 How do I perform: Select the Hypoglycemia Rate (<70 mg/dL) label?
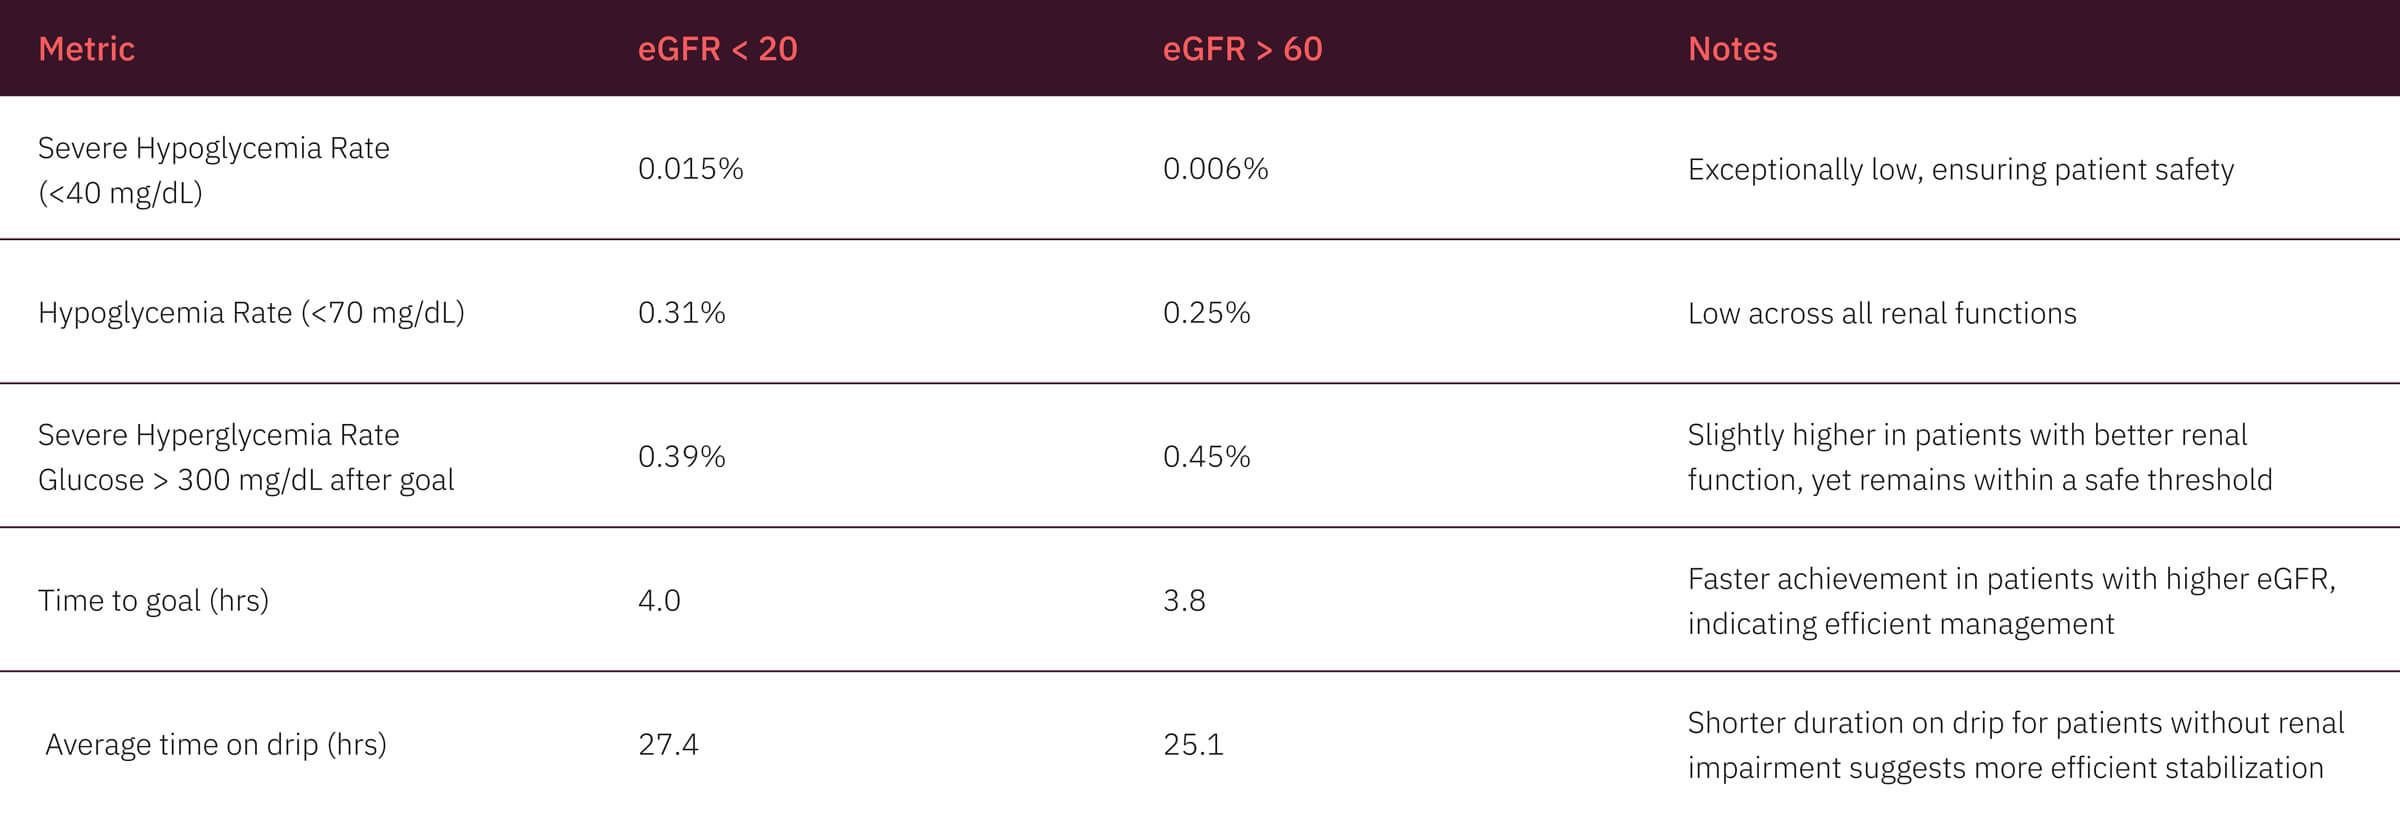pyautogui.click(x=251, y=313)
